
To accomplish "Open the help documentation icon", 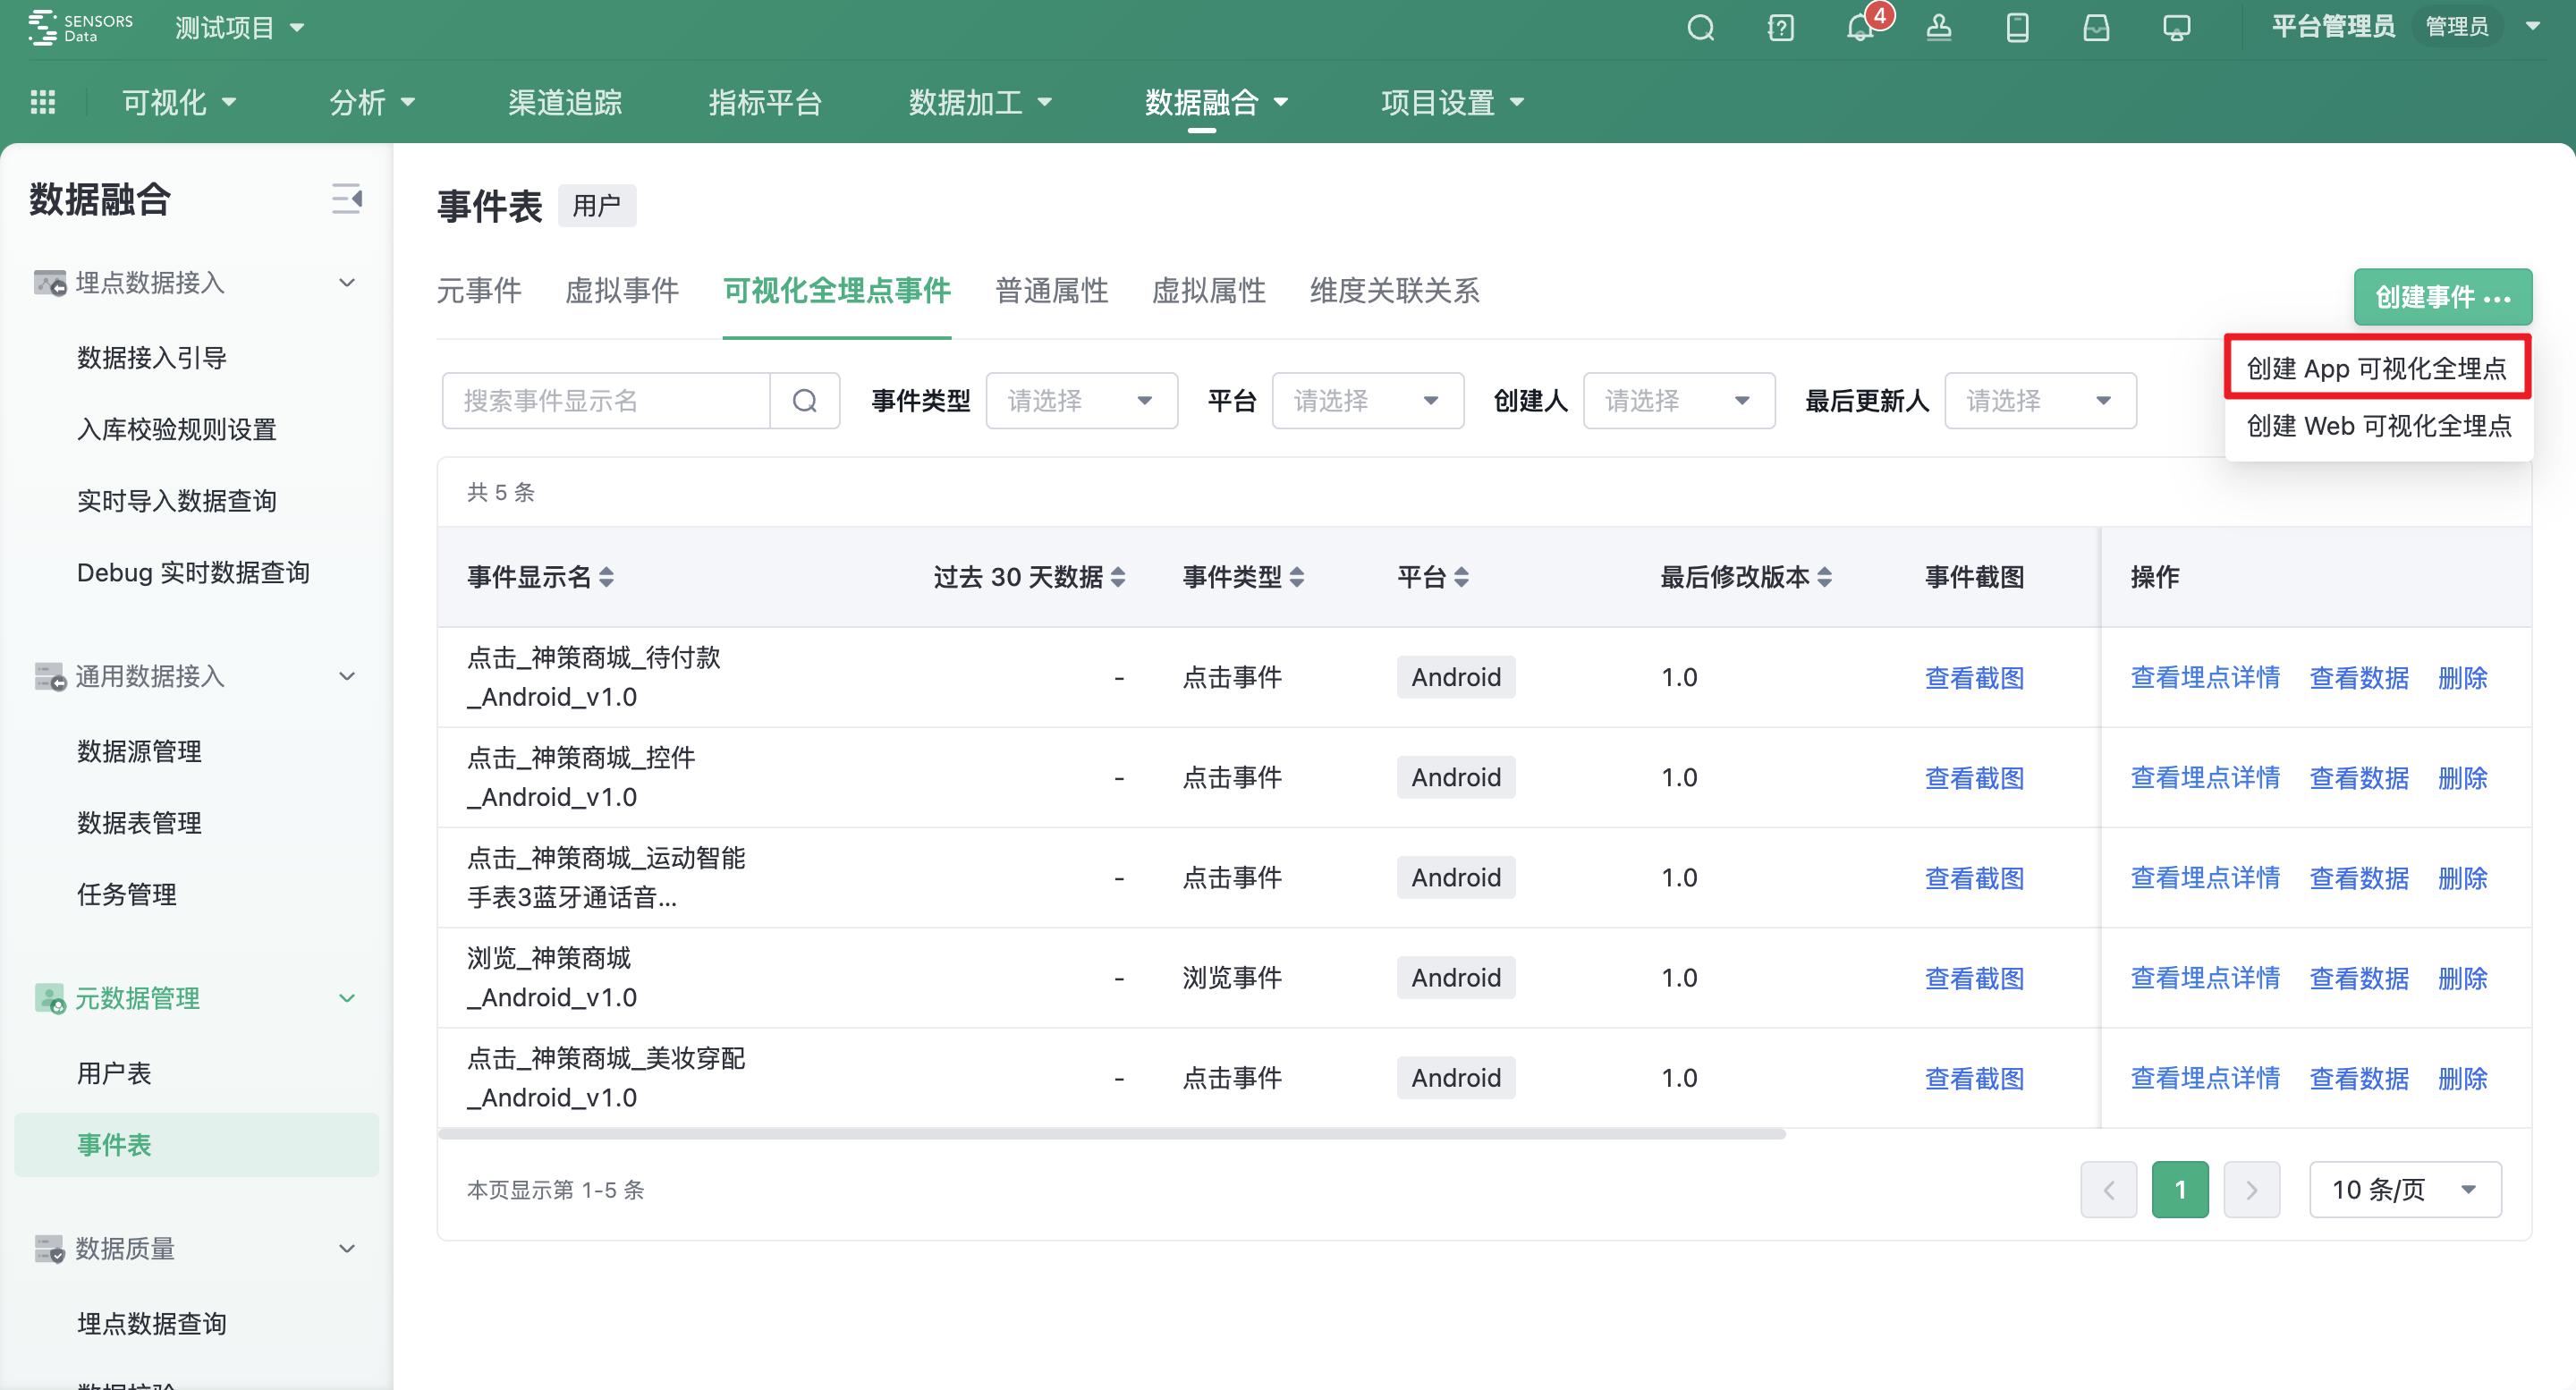I will coord(1781,27).
